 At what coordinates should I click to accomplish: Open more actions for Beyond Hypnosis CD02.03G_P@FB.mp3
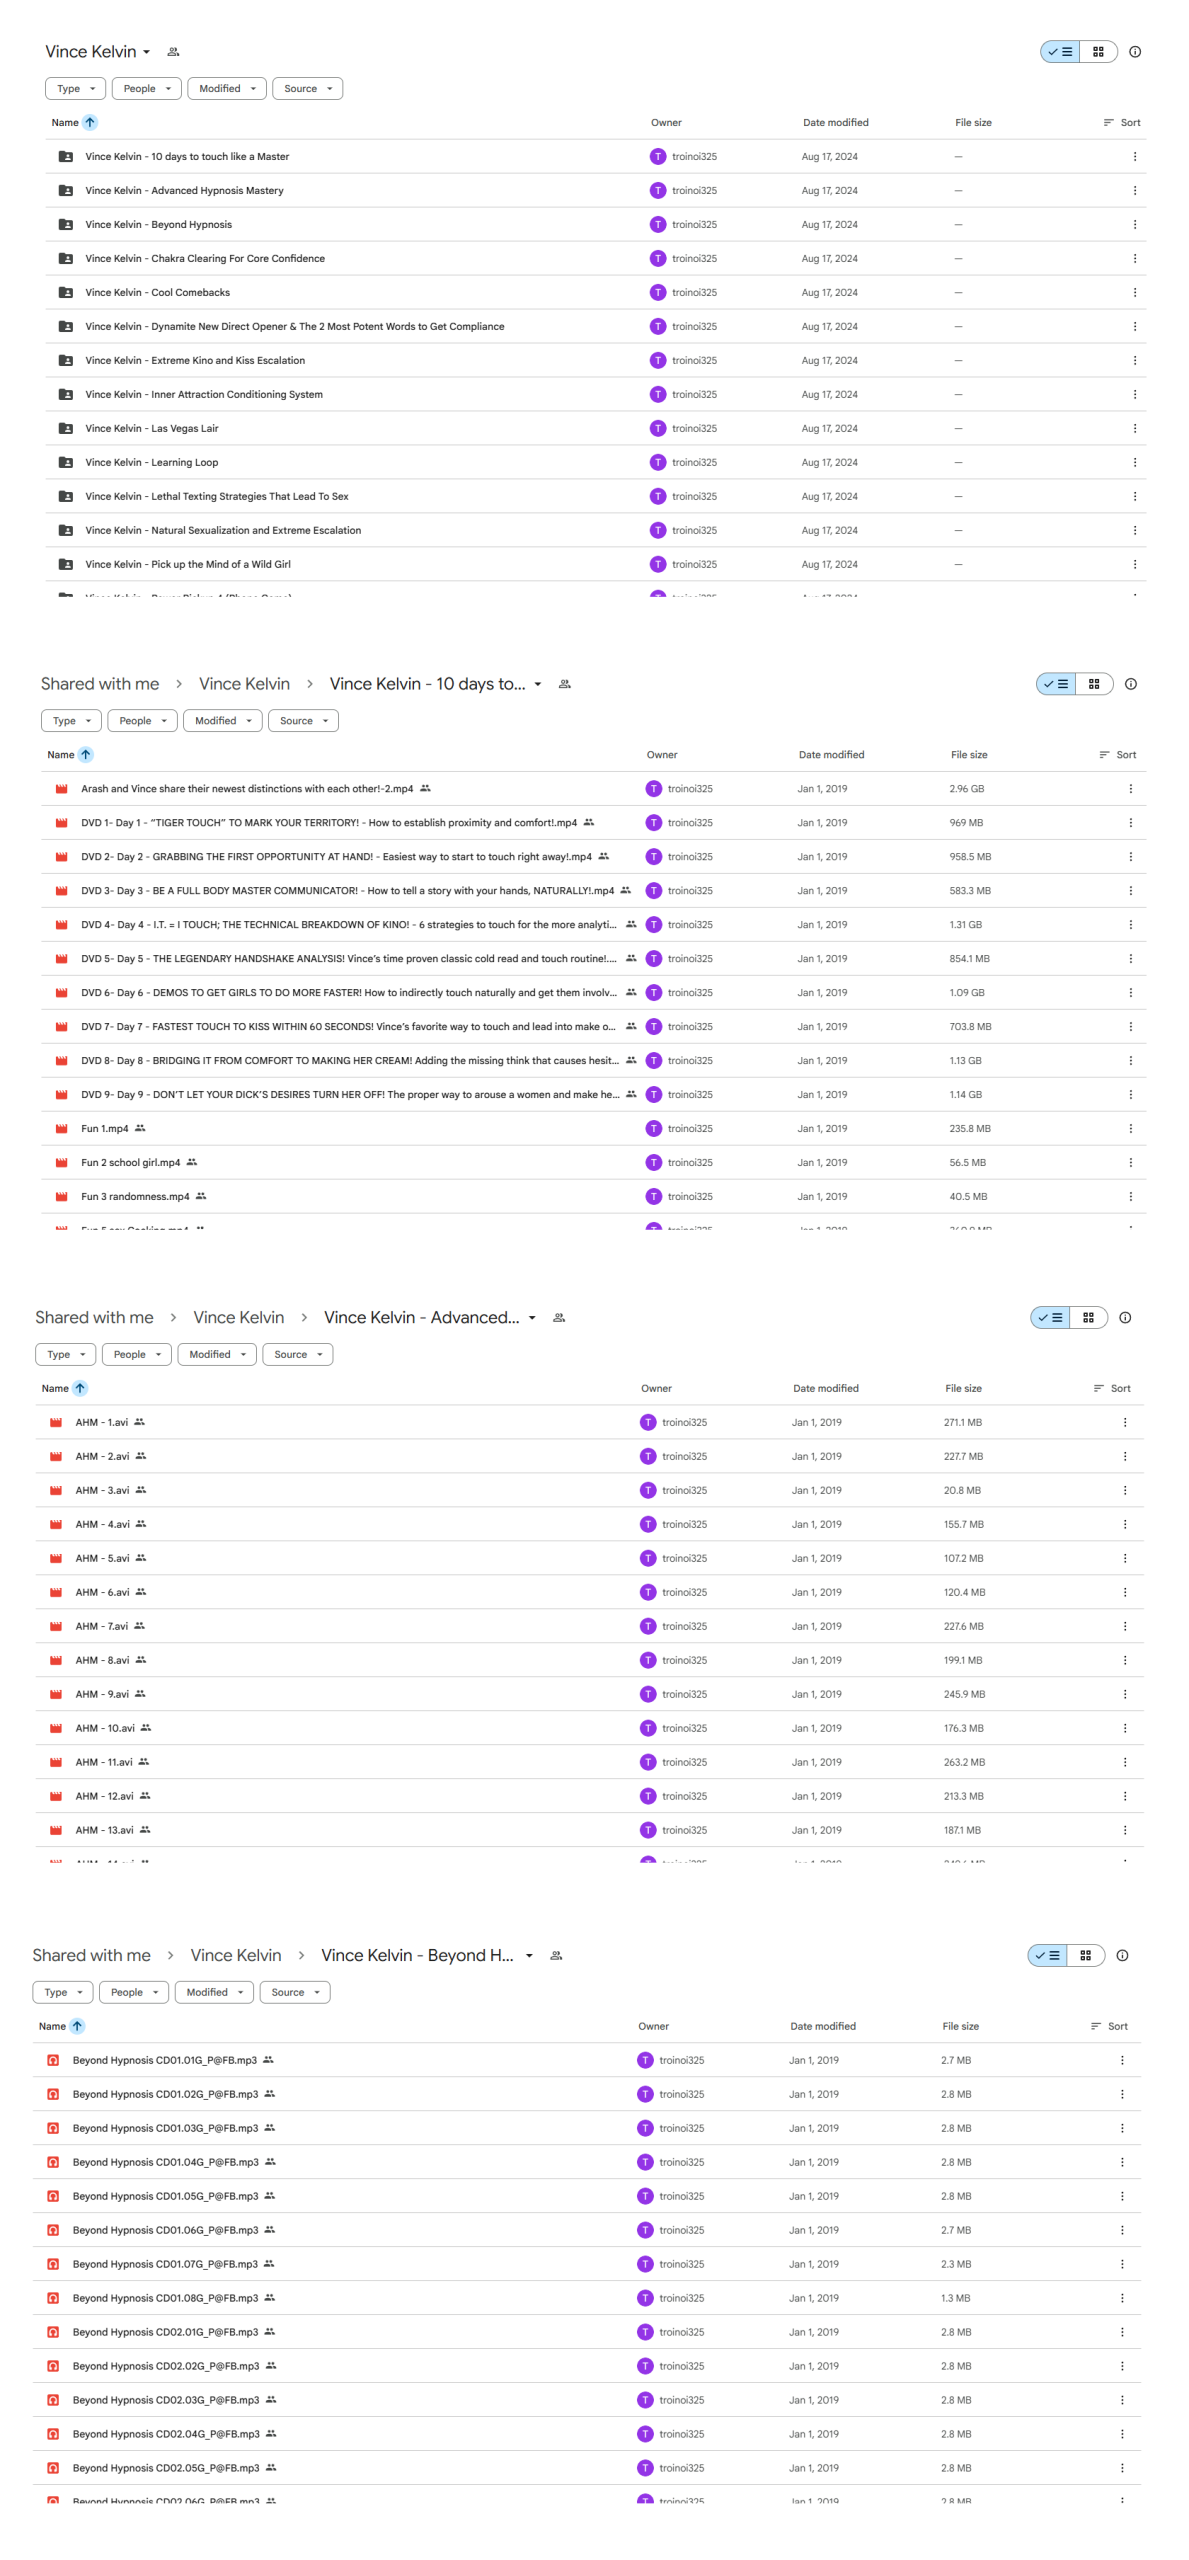pyautogui.click(x=1121, y=2400)
